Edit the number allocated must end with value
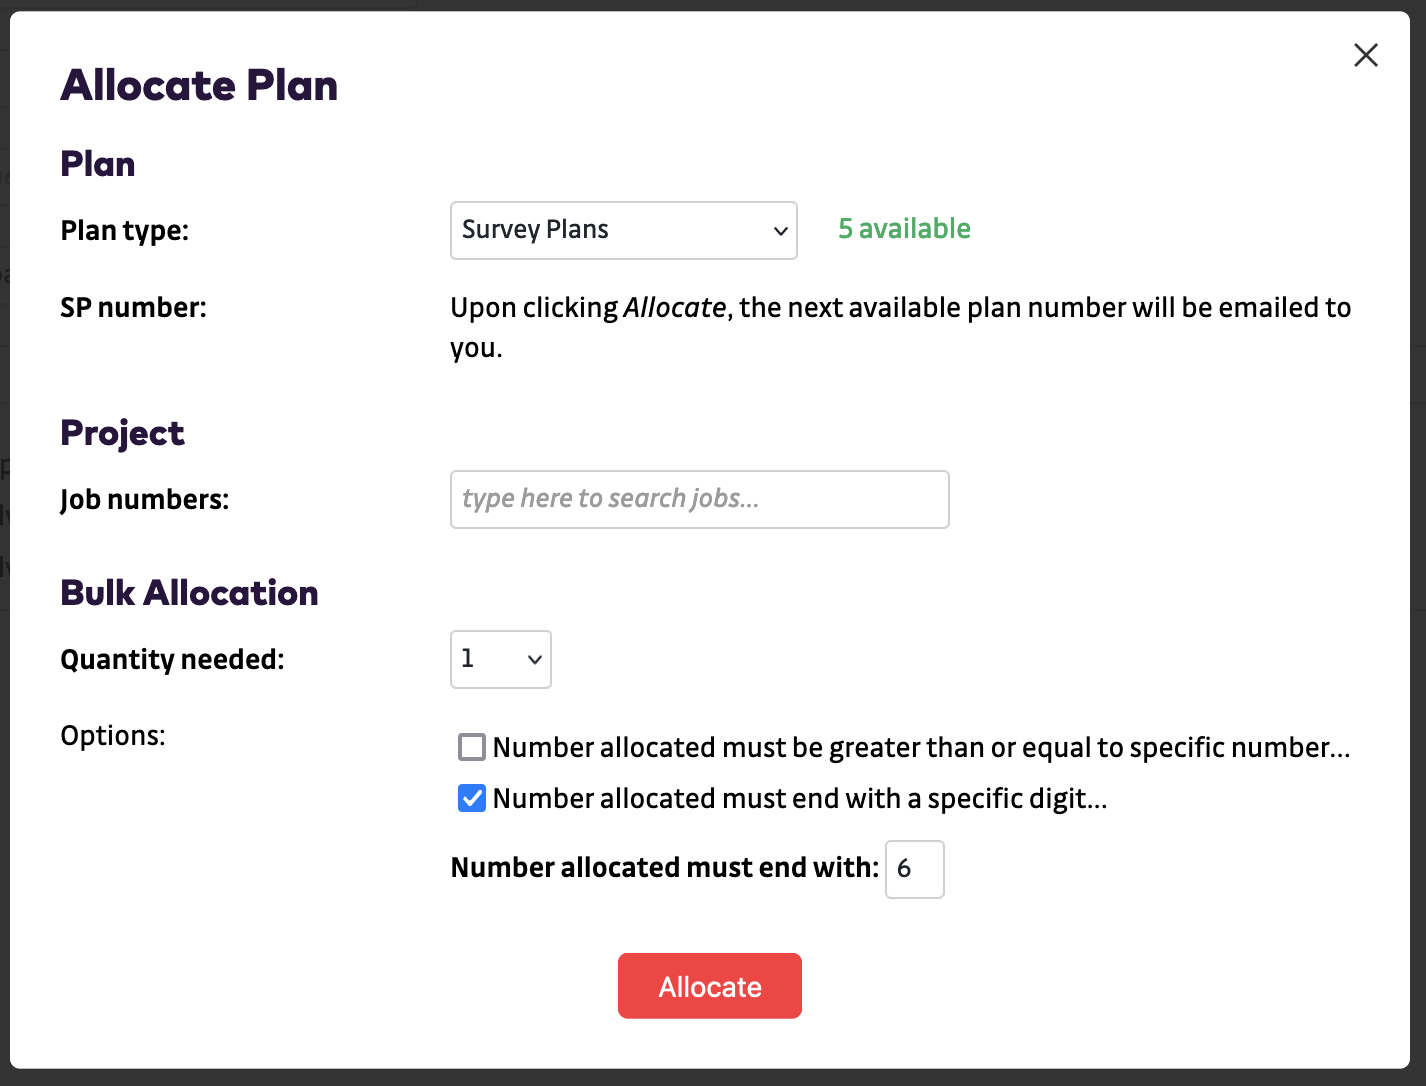The image size is (1426, 1086). pos(913,869)
